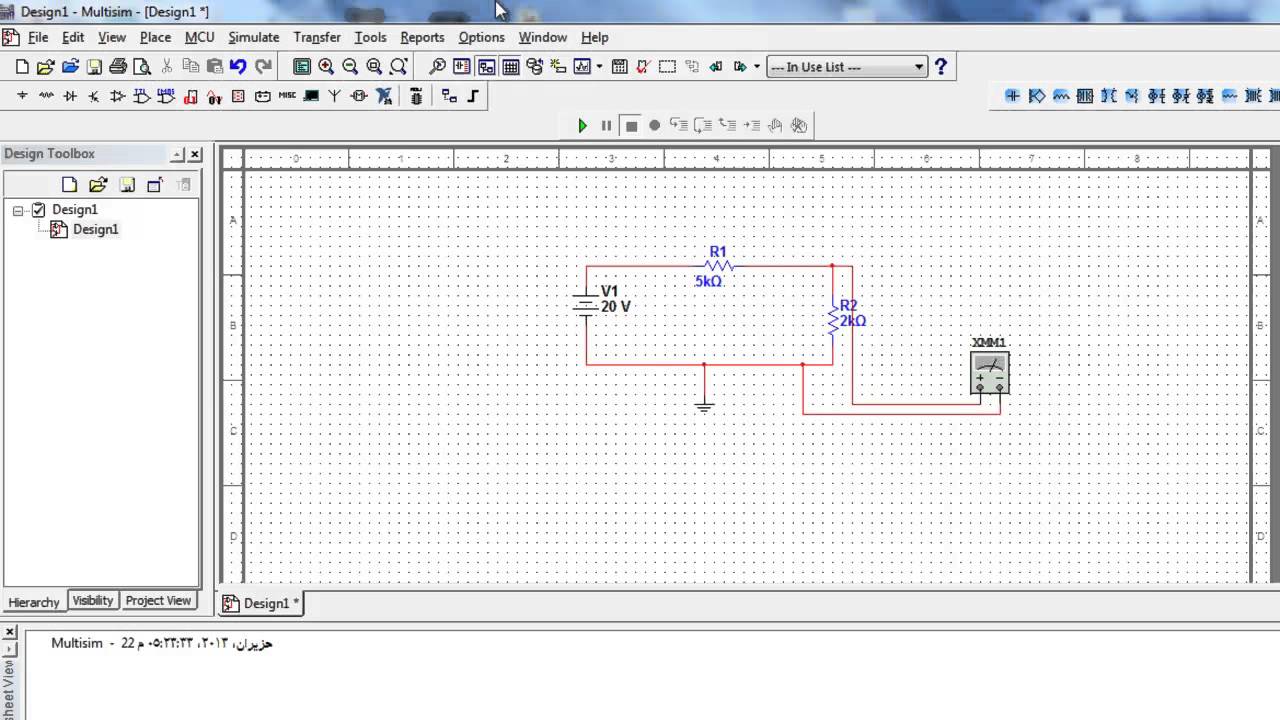The height and width of the screenshot is (720, 1280).
Task: Select the V1 20 V battery source
Action: [587, 304]
